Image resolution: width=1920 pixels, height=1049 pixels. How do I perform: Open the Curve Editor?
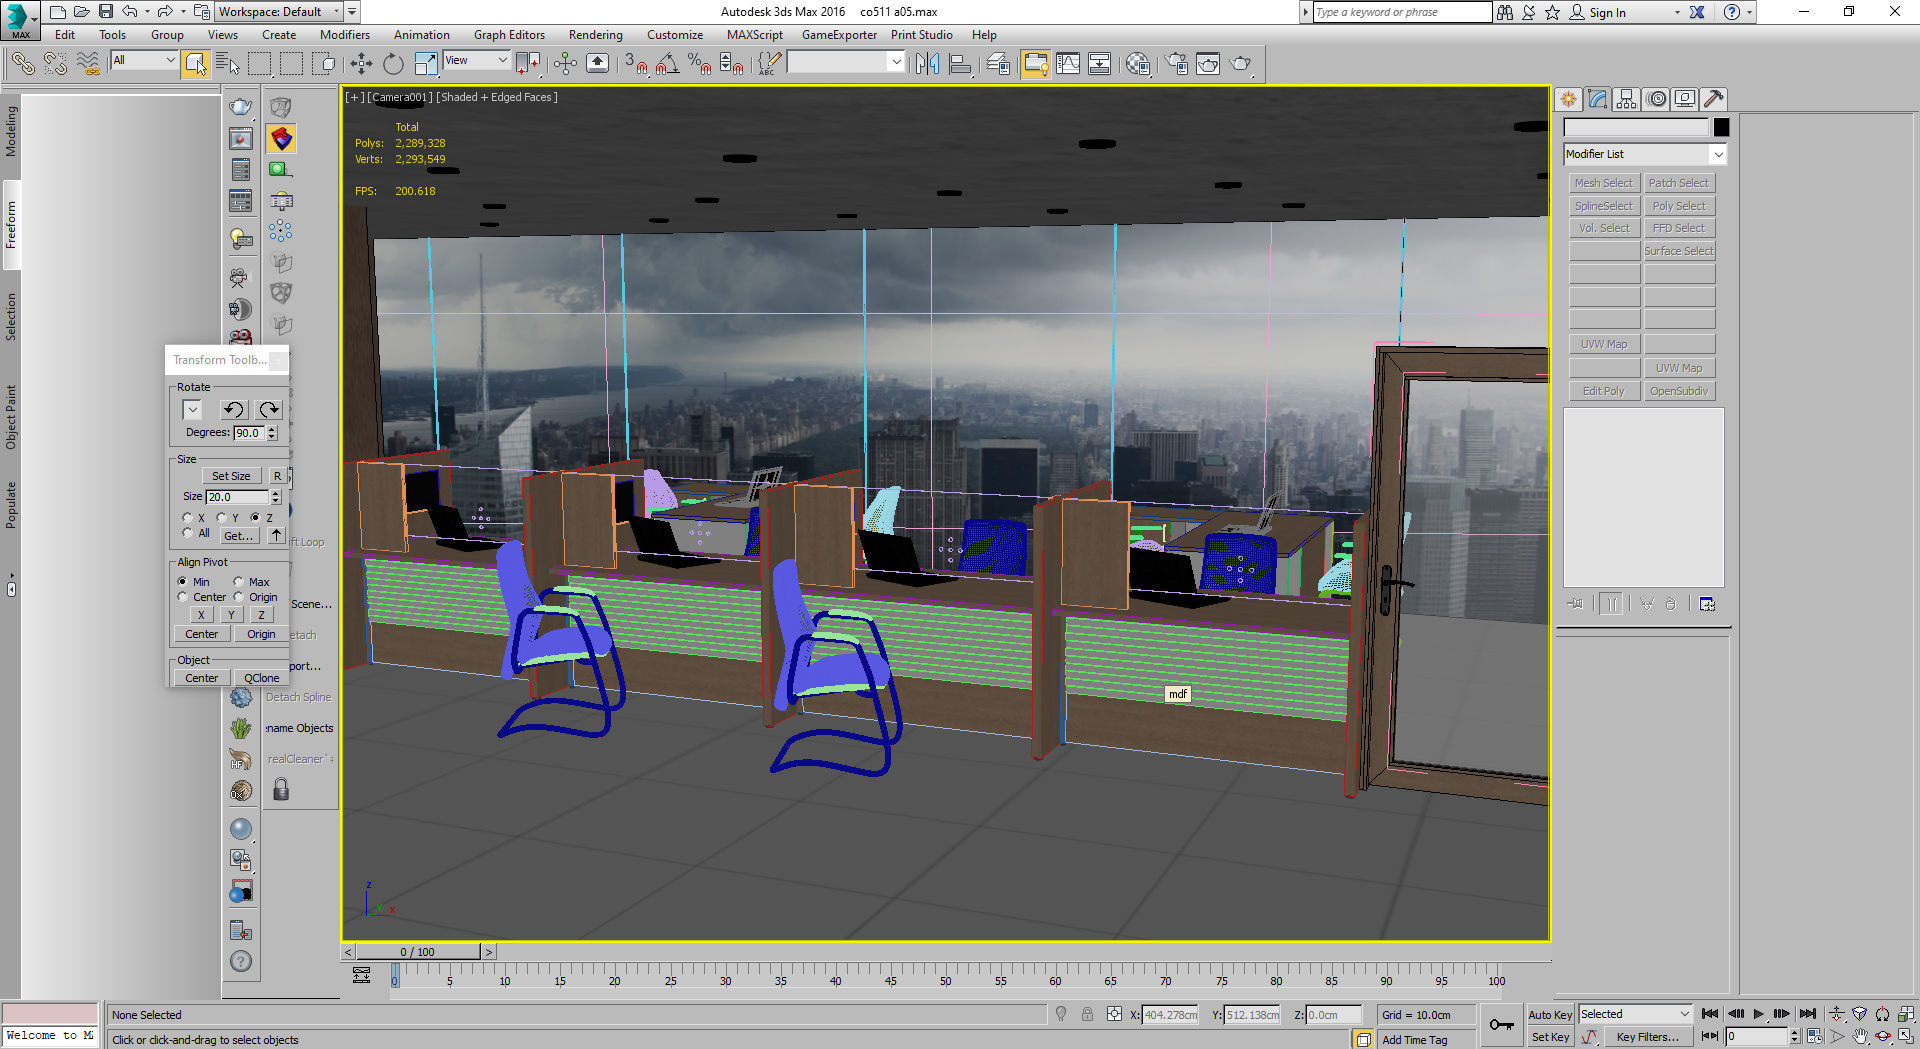(x=1068, y=64)
